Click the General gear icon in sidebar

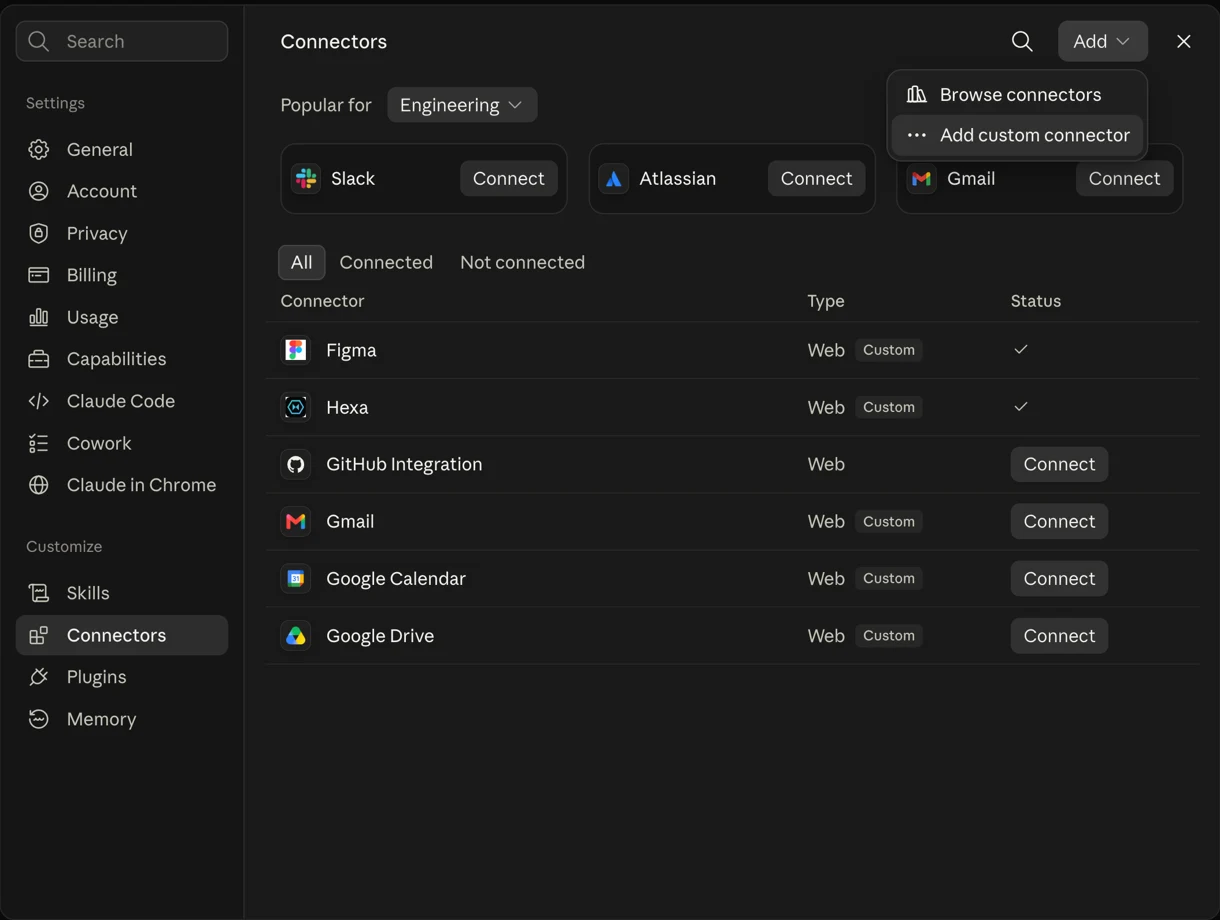39,149
